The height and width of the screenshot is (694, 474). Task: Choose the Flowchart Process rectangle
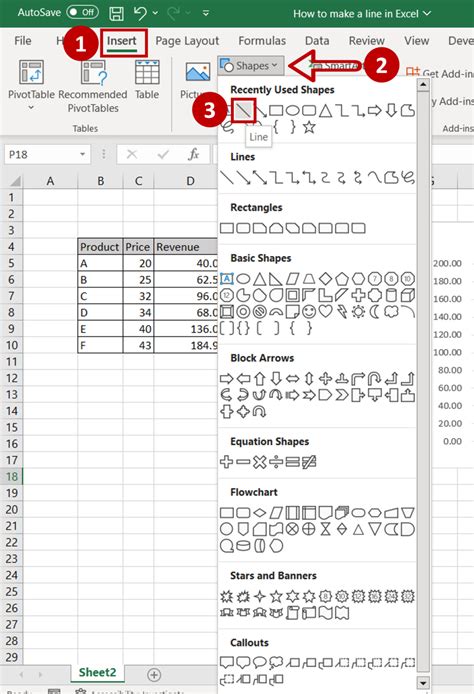tap(227, 513)
